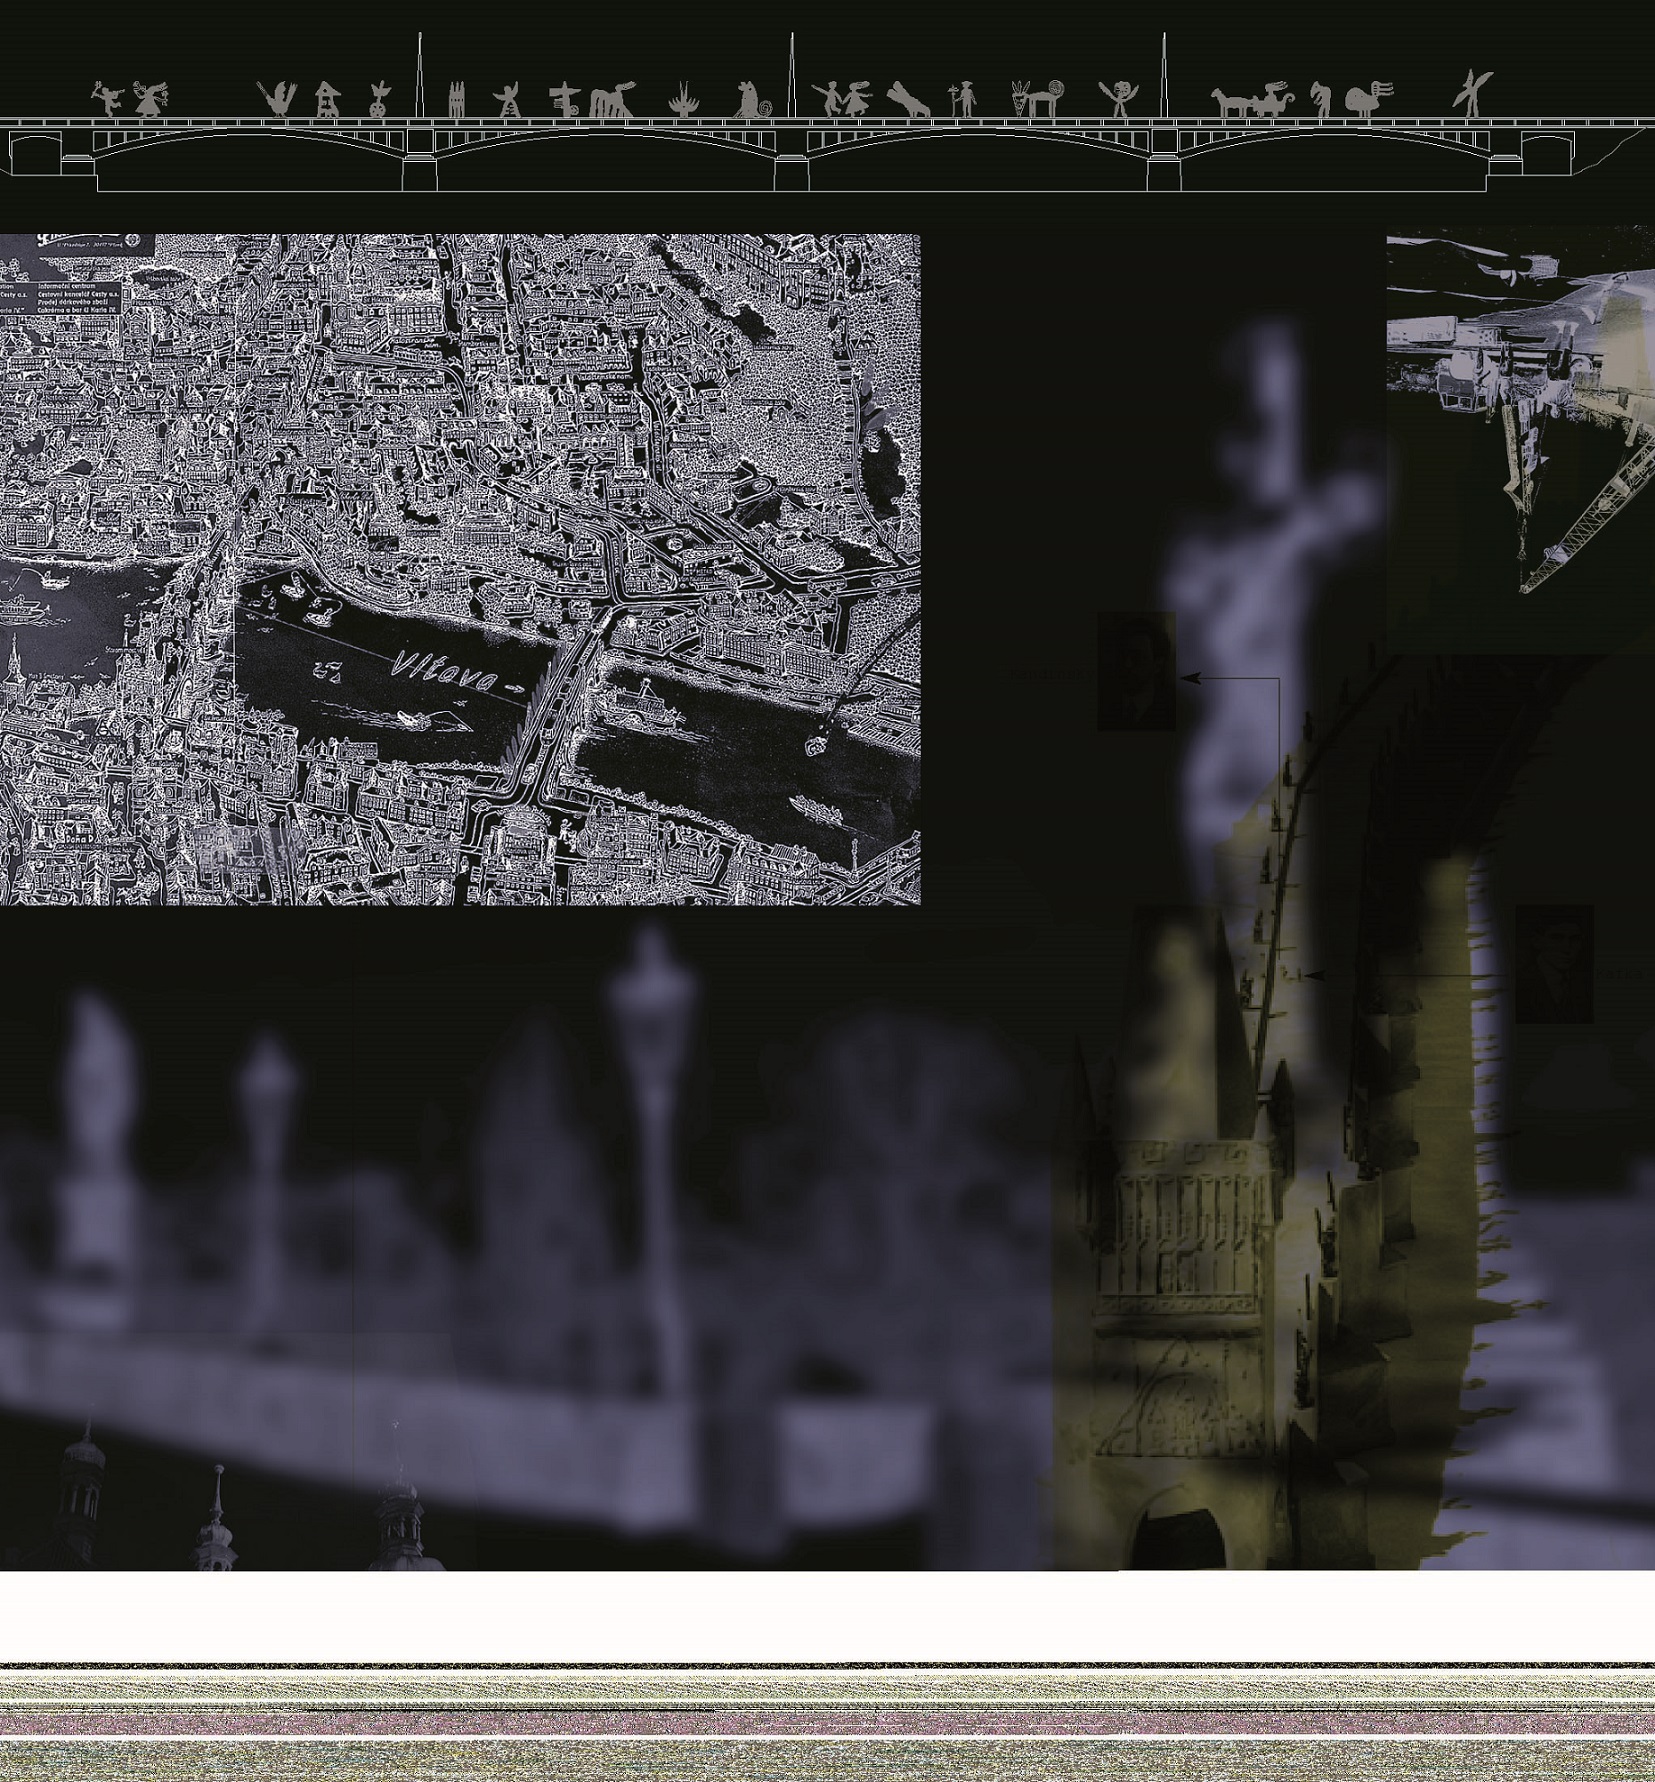Click the bird silhouette with raised wing
The width and height of the screenshot is (1655, 1782).
tap(277, 99)
